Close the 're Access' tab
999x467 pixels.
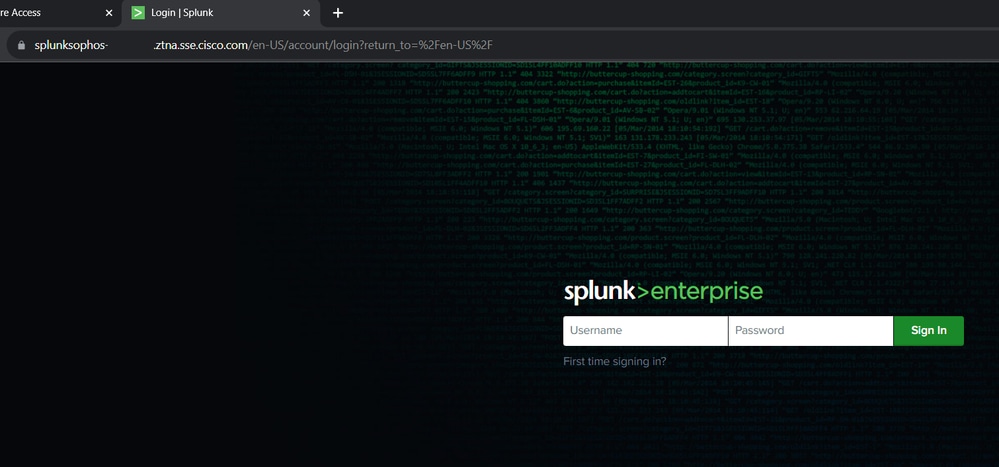click(x=109, y=13)
